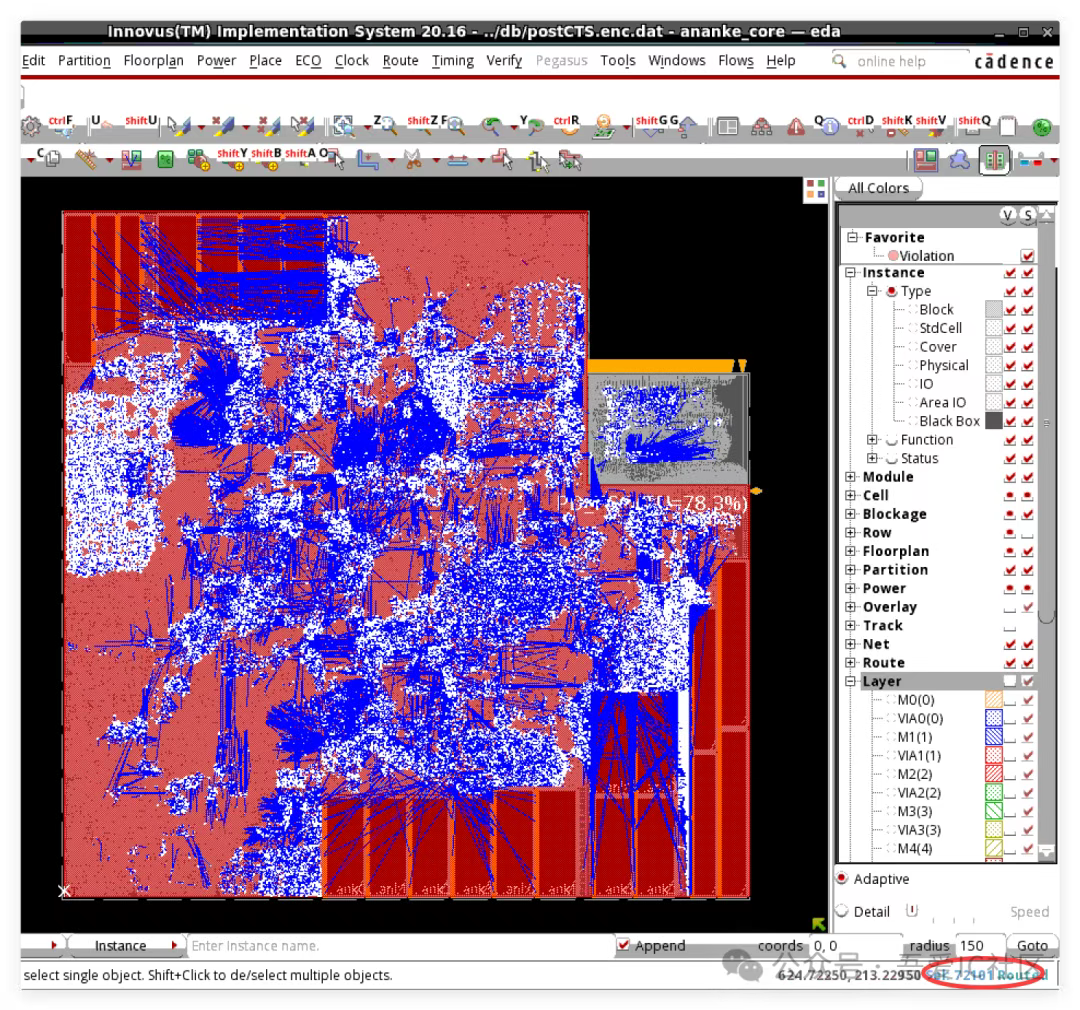Toggle visibility checkbox for Module
This screenshot has width=1080, height=1010.
(1010, 477)
